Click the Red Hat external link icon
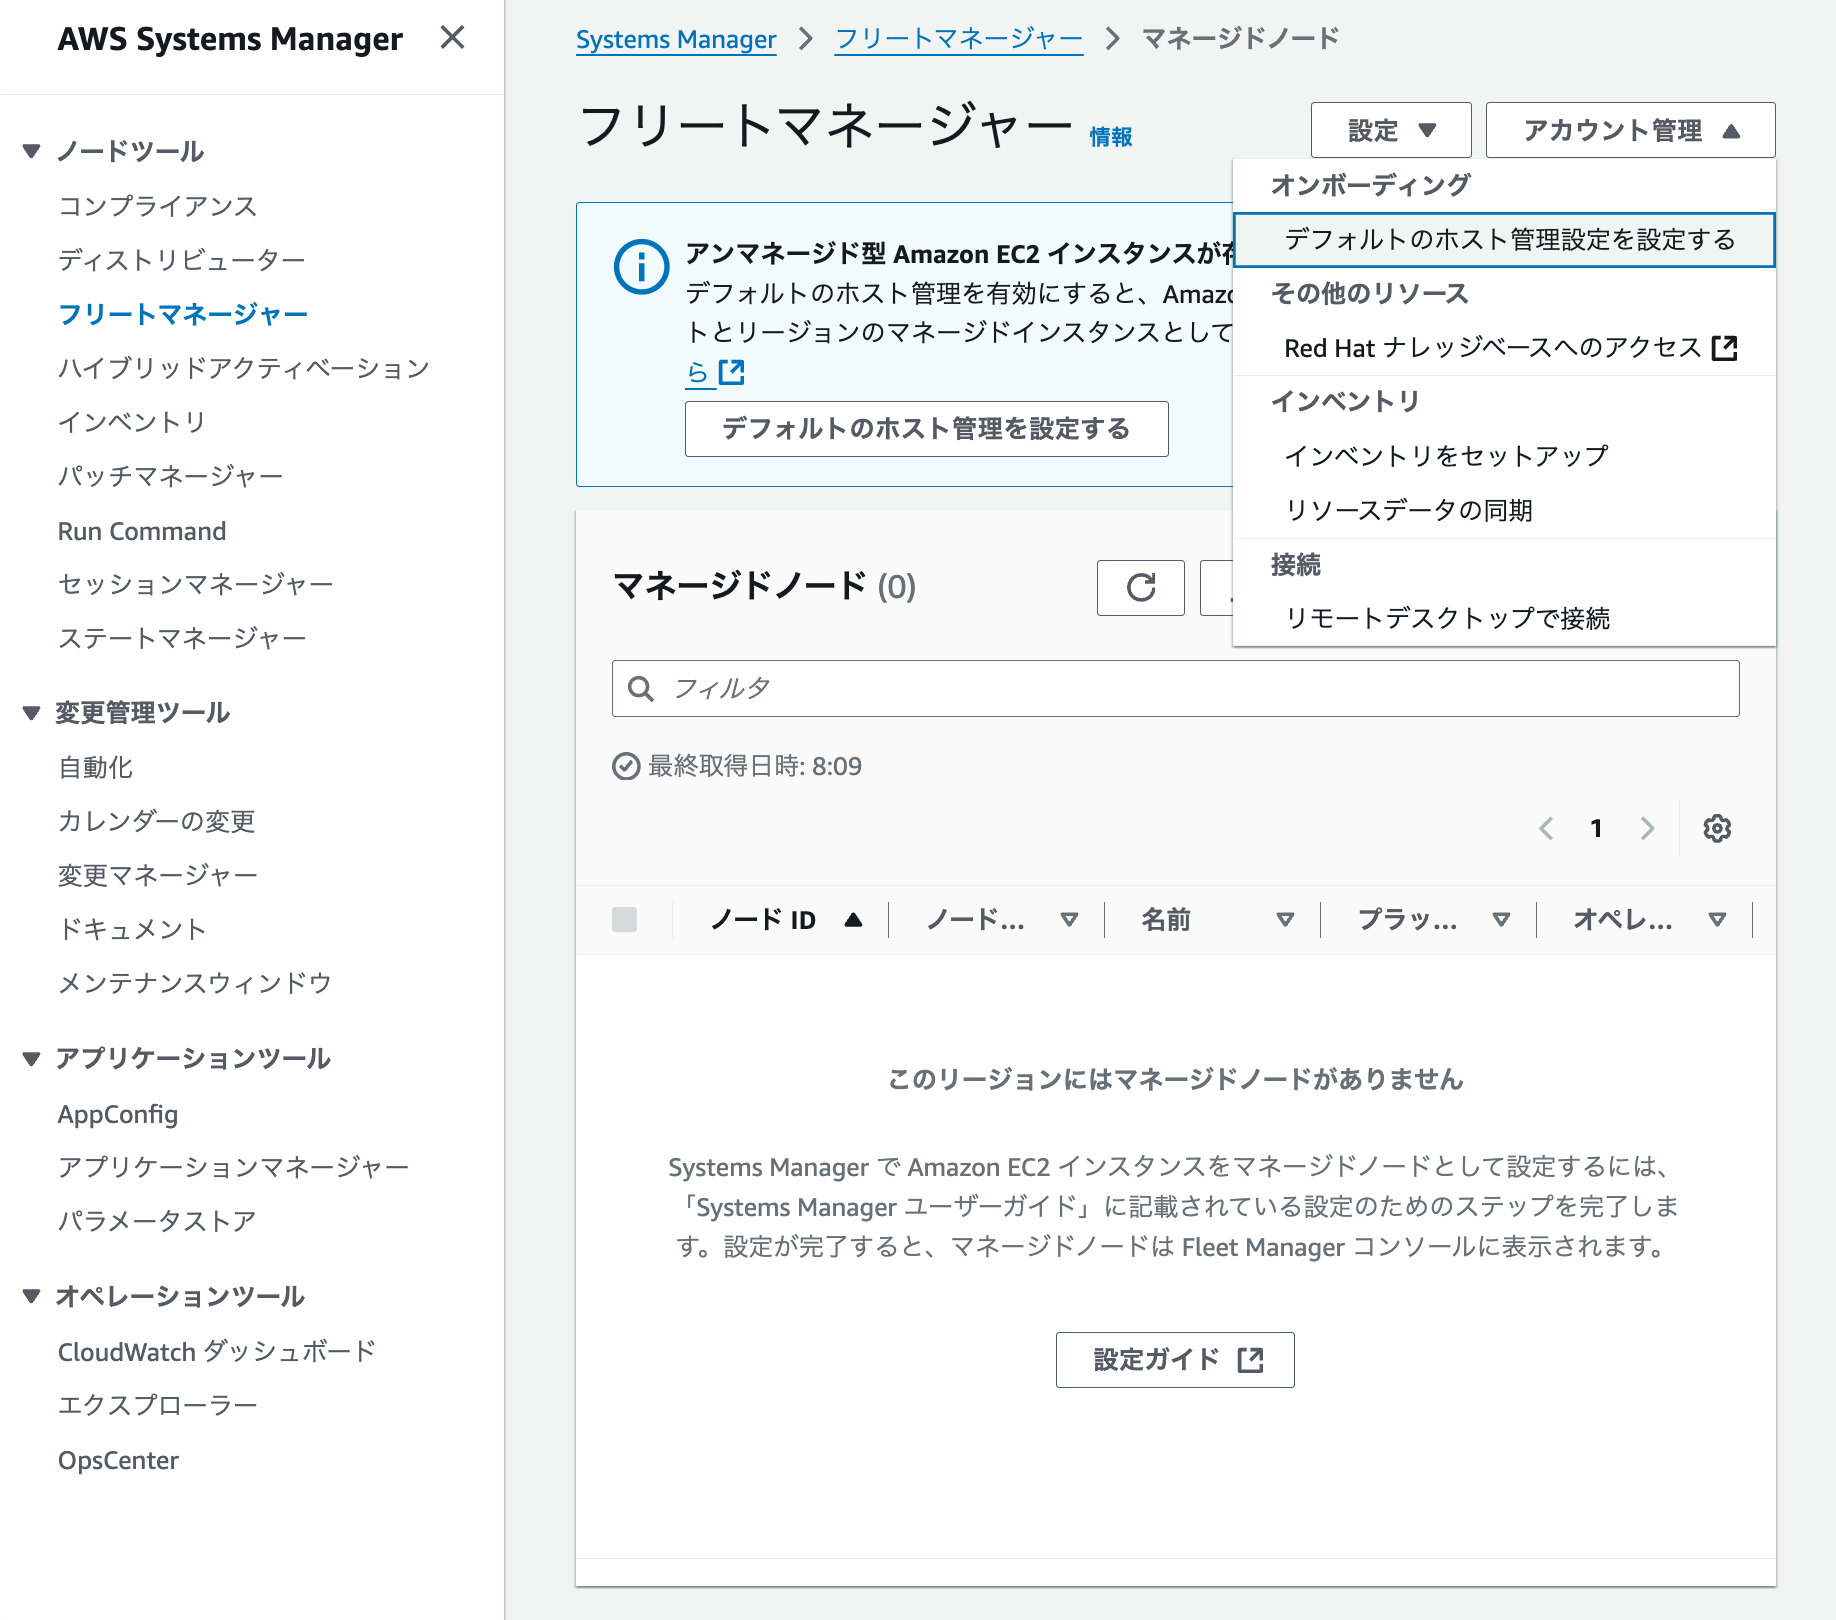 click(x=1725, y=347)
